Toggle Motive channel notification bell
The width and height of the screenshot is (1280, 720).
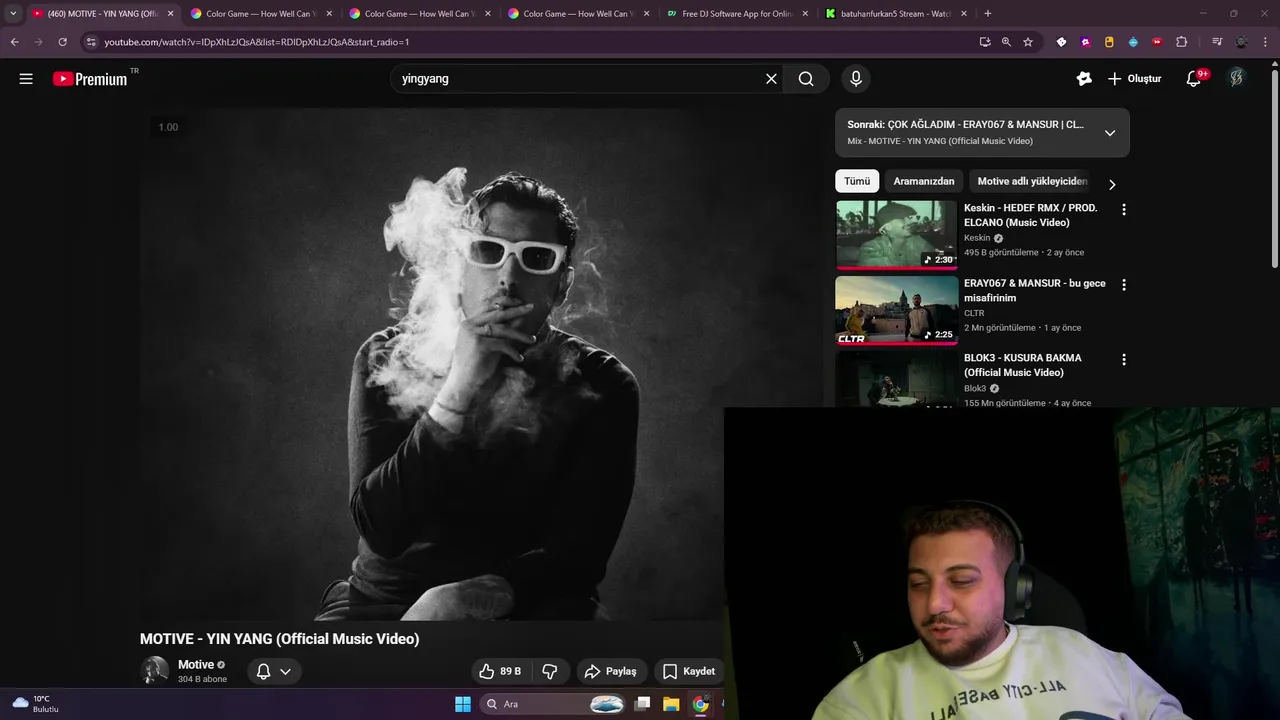[x=273, y=671]
